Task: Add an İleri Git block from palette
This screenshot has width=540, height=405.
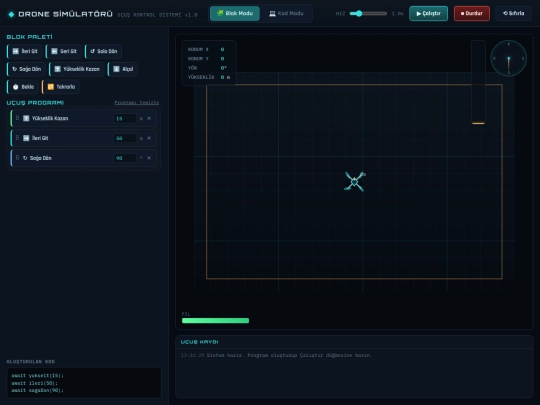Action: click(24, 51)
